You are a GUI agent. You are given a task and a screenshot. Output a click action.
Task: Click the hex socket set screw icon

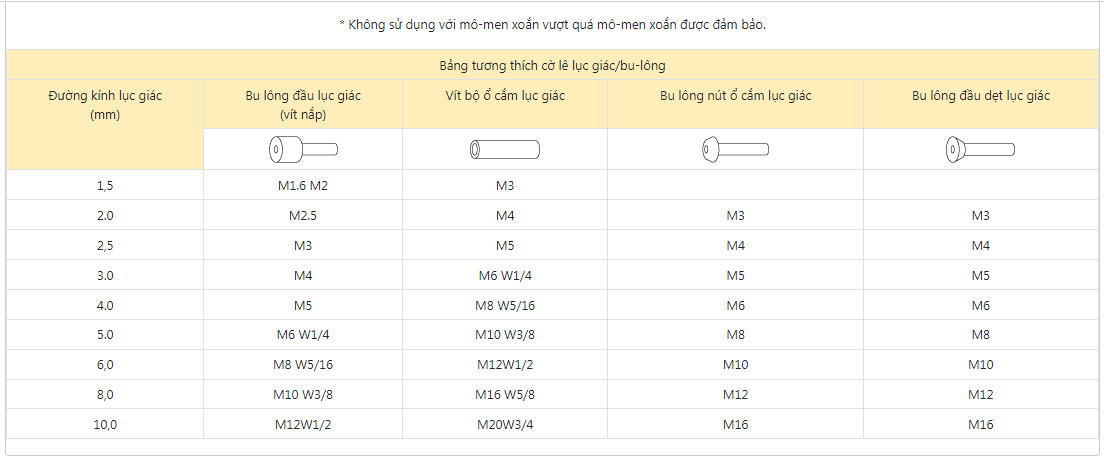504,150
